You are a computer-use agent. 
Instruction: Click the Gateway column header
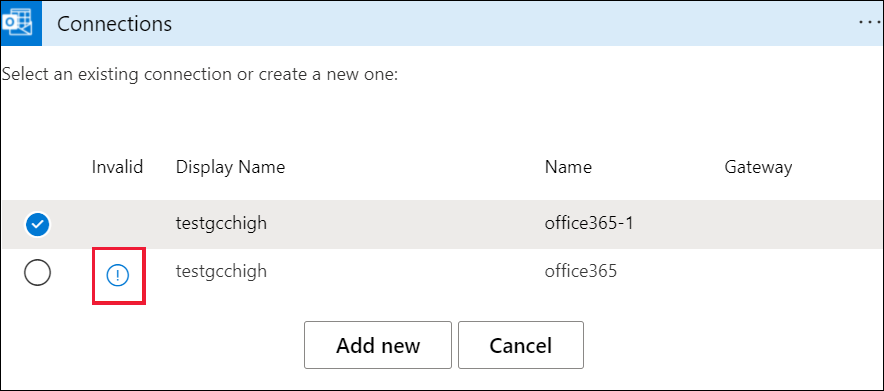click(x=758, y=167)
